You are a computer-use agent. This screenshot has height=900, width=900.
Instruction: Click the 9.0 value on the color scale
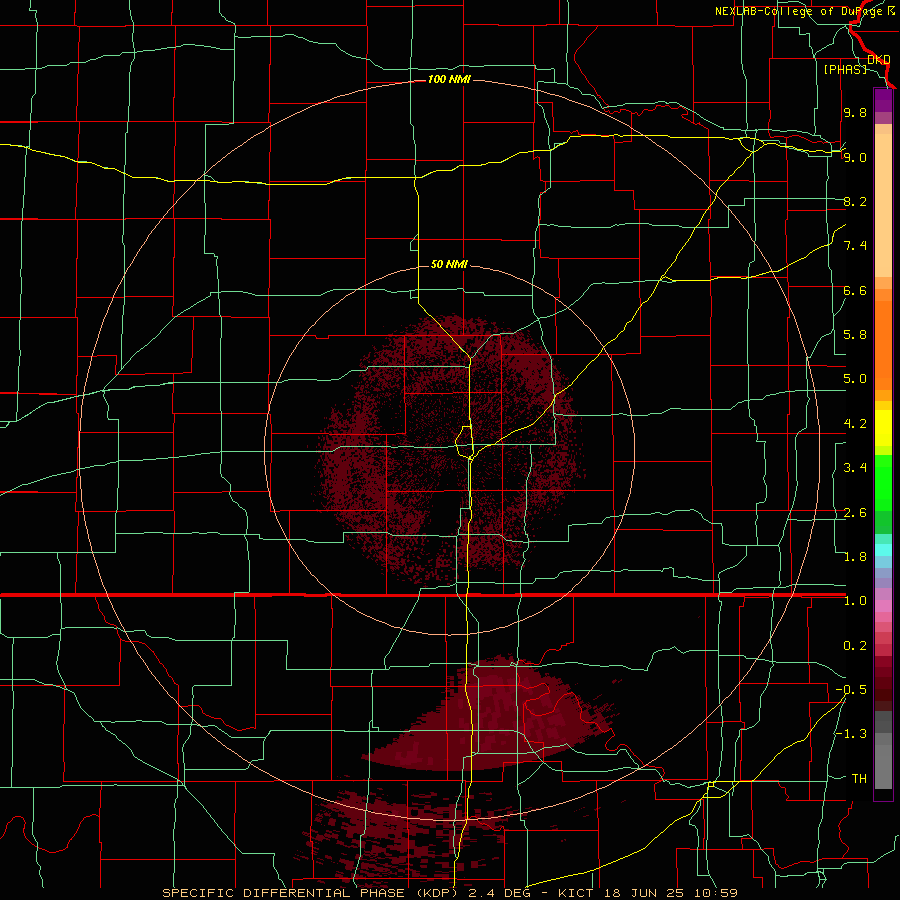pyautogui.click(x=855, y=157)
